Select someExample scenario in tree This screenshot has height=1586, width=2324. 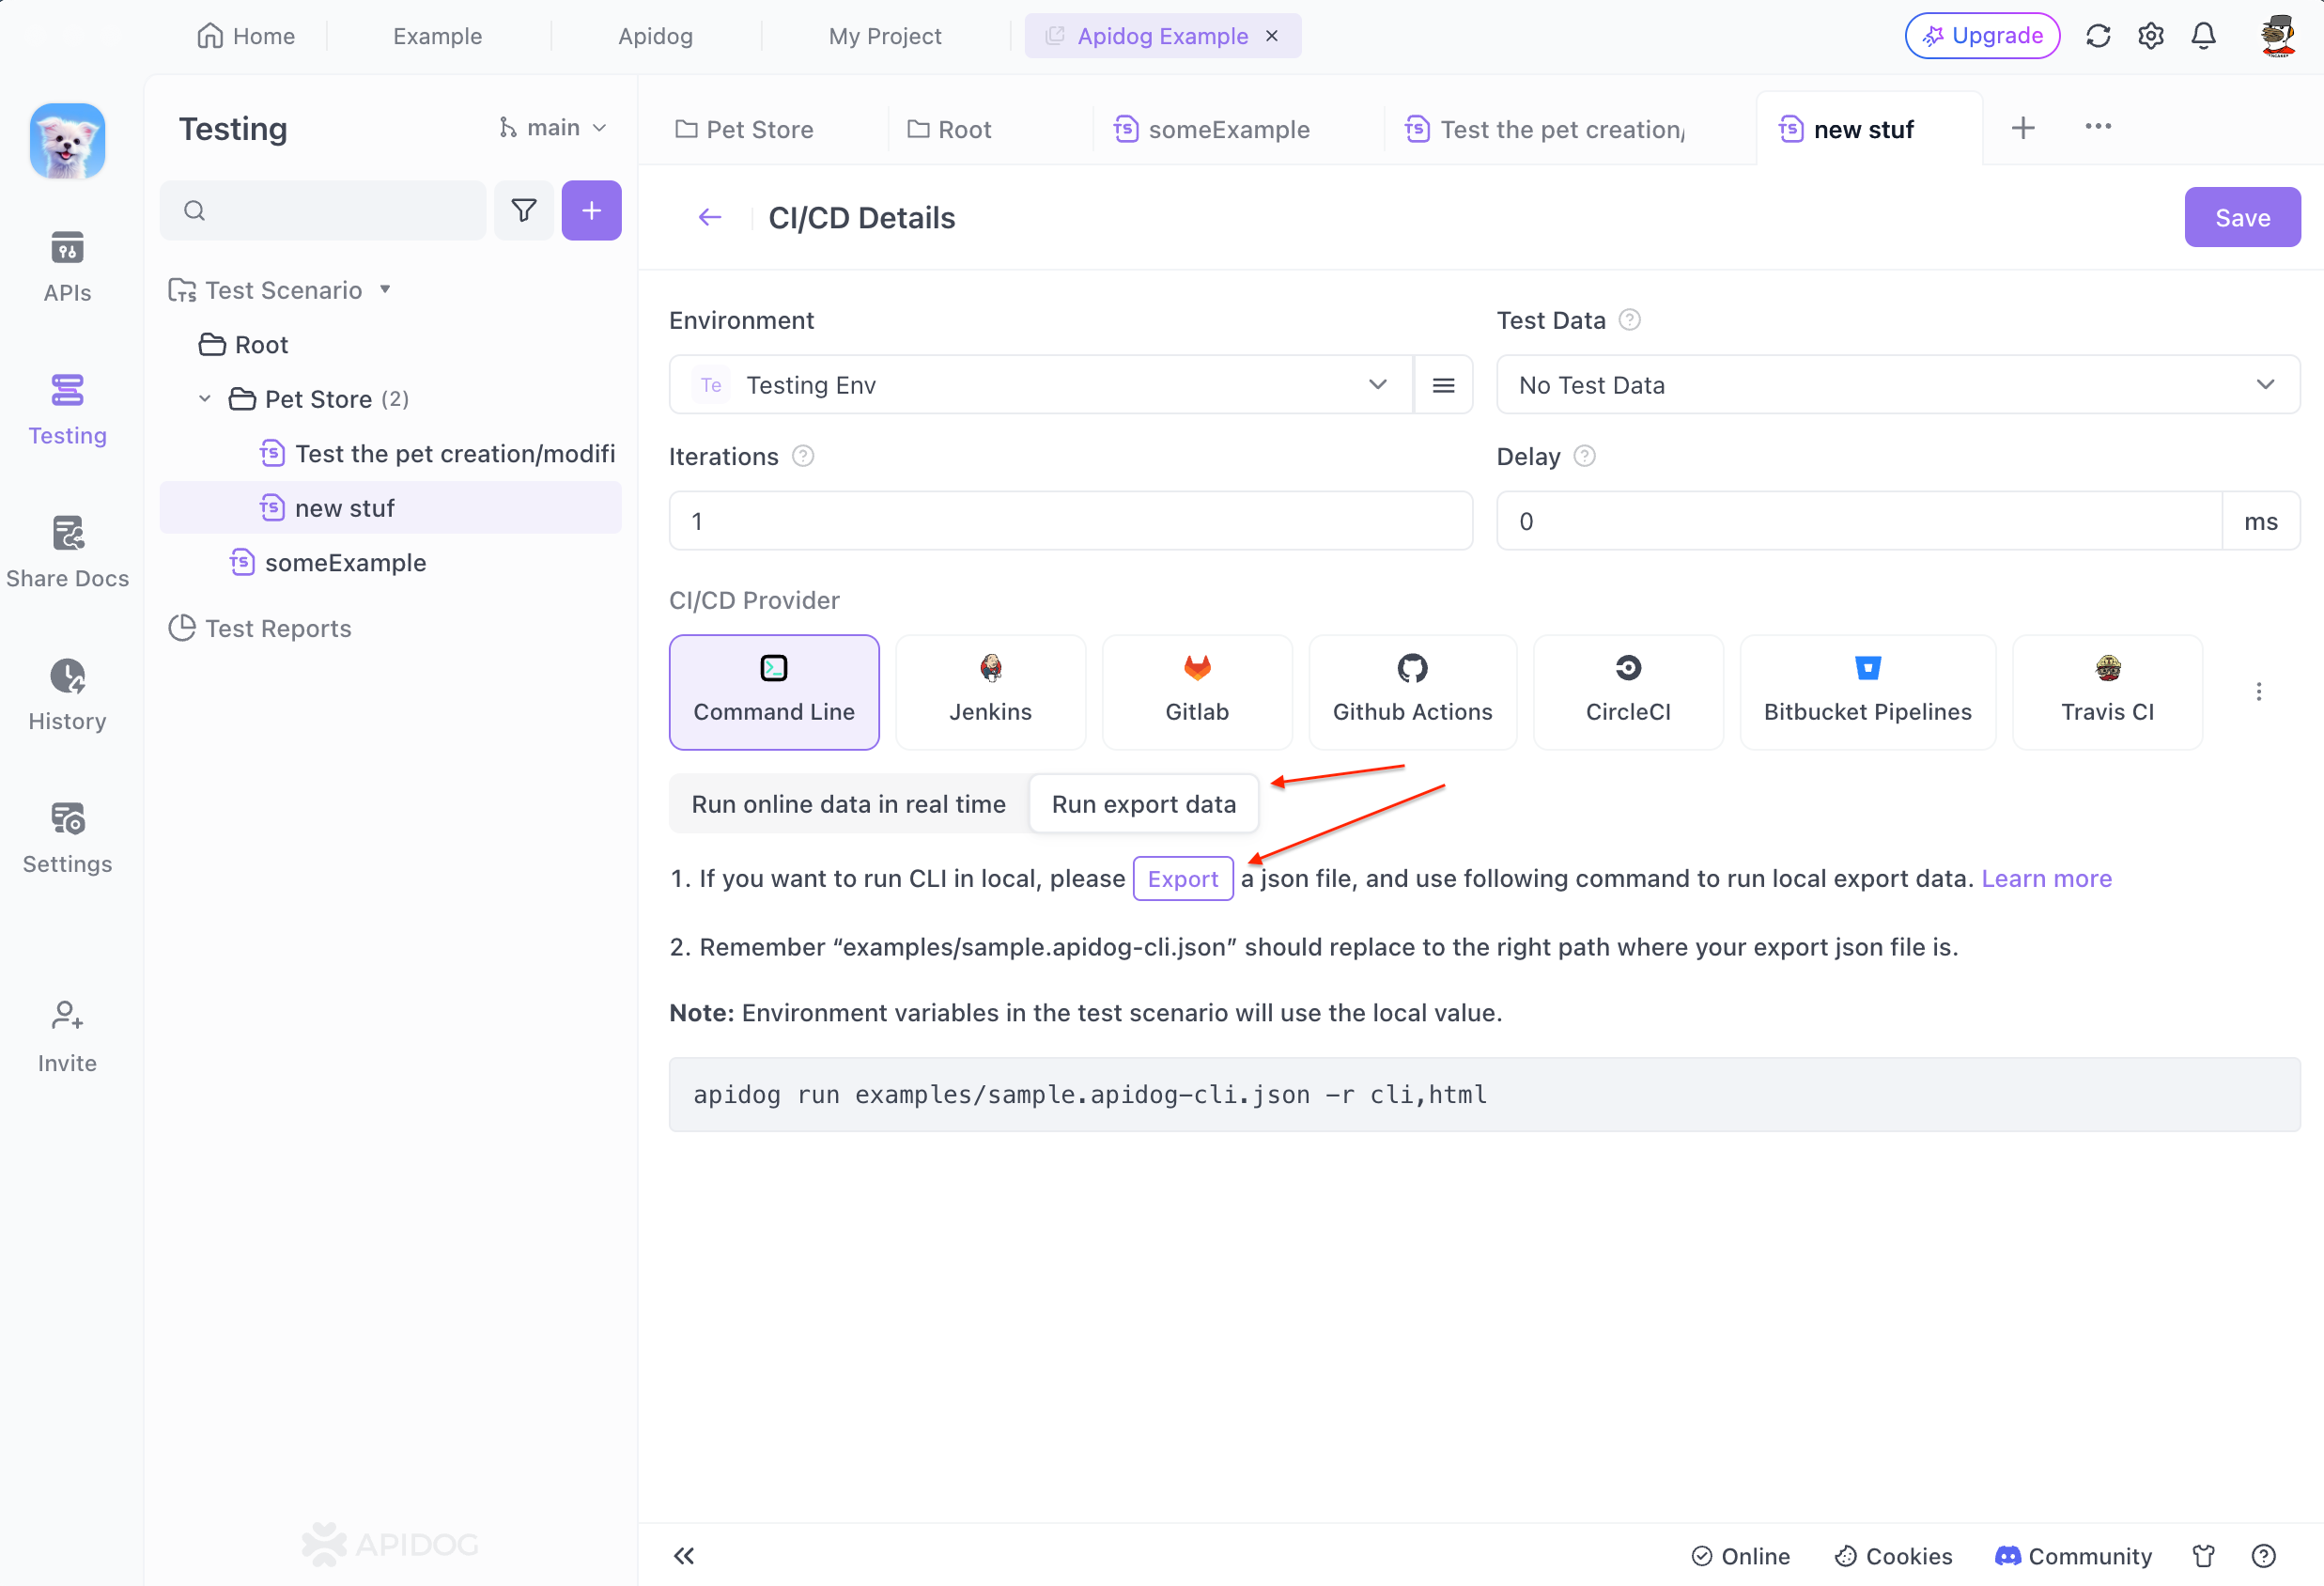pos(328,563)
